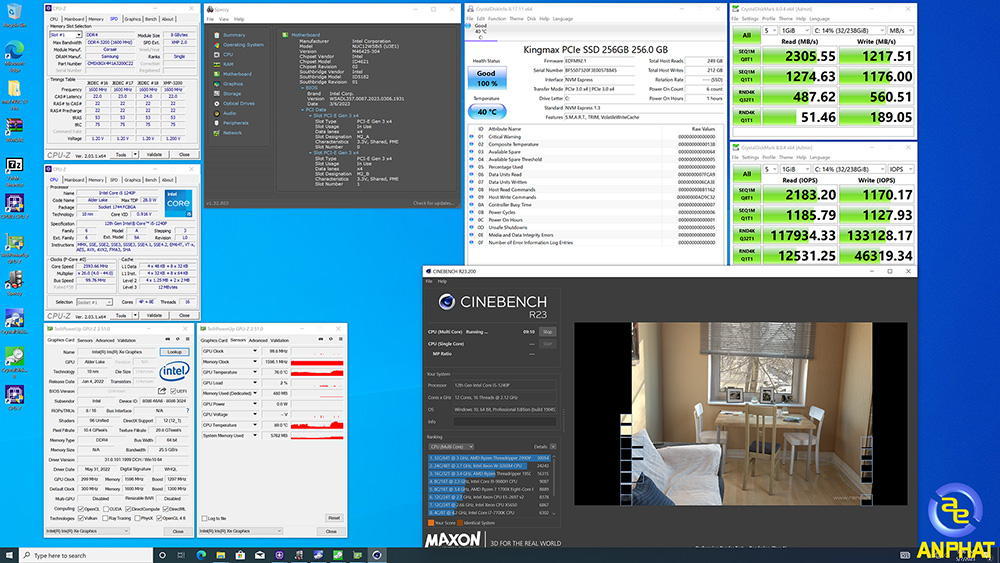The image size is (1000, 563).
Task: Open test size 1GiB dropdown in top CrystalDiskMark
Action: [x=795, y=30]
